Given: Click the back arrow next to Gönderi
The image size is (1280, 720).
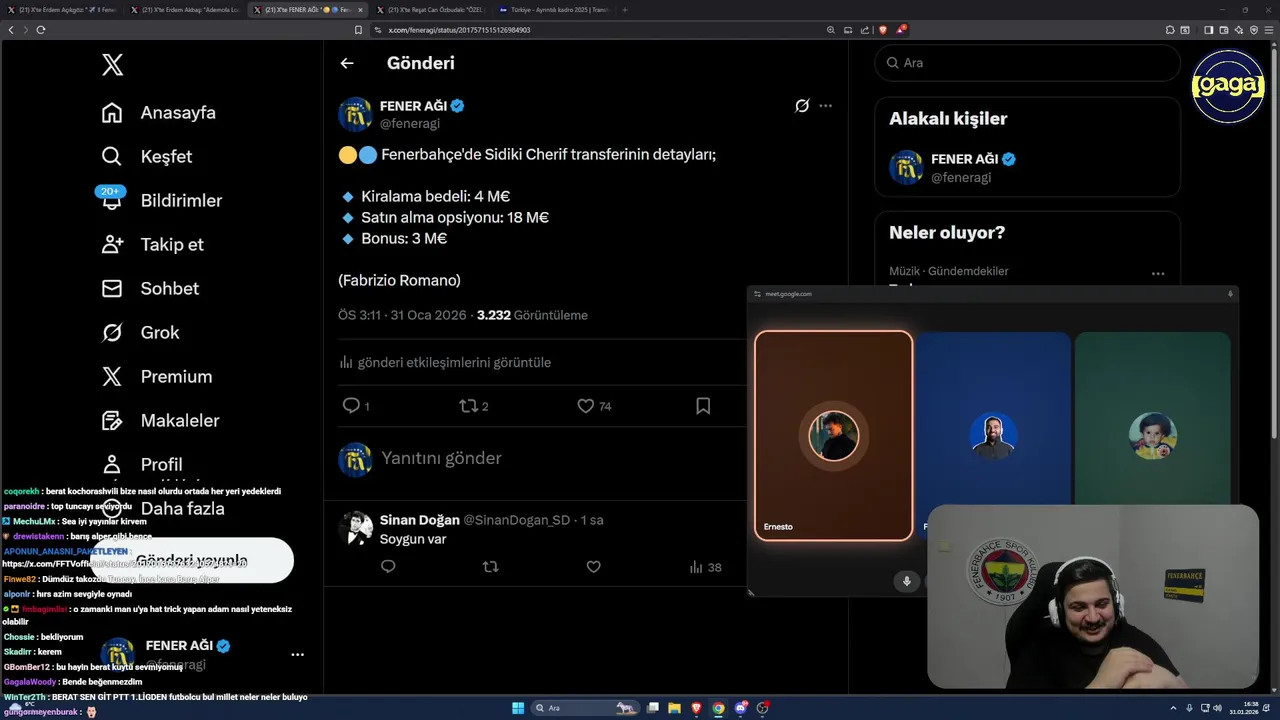Looking at the screenshot, I should [347, 63].
